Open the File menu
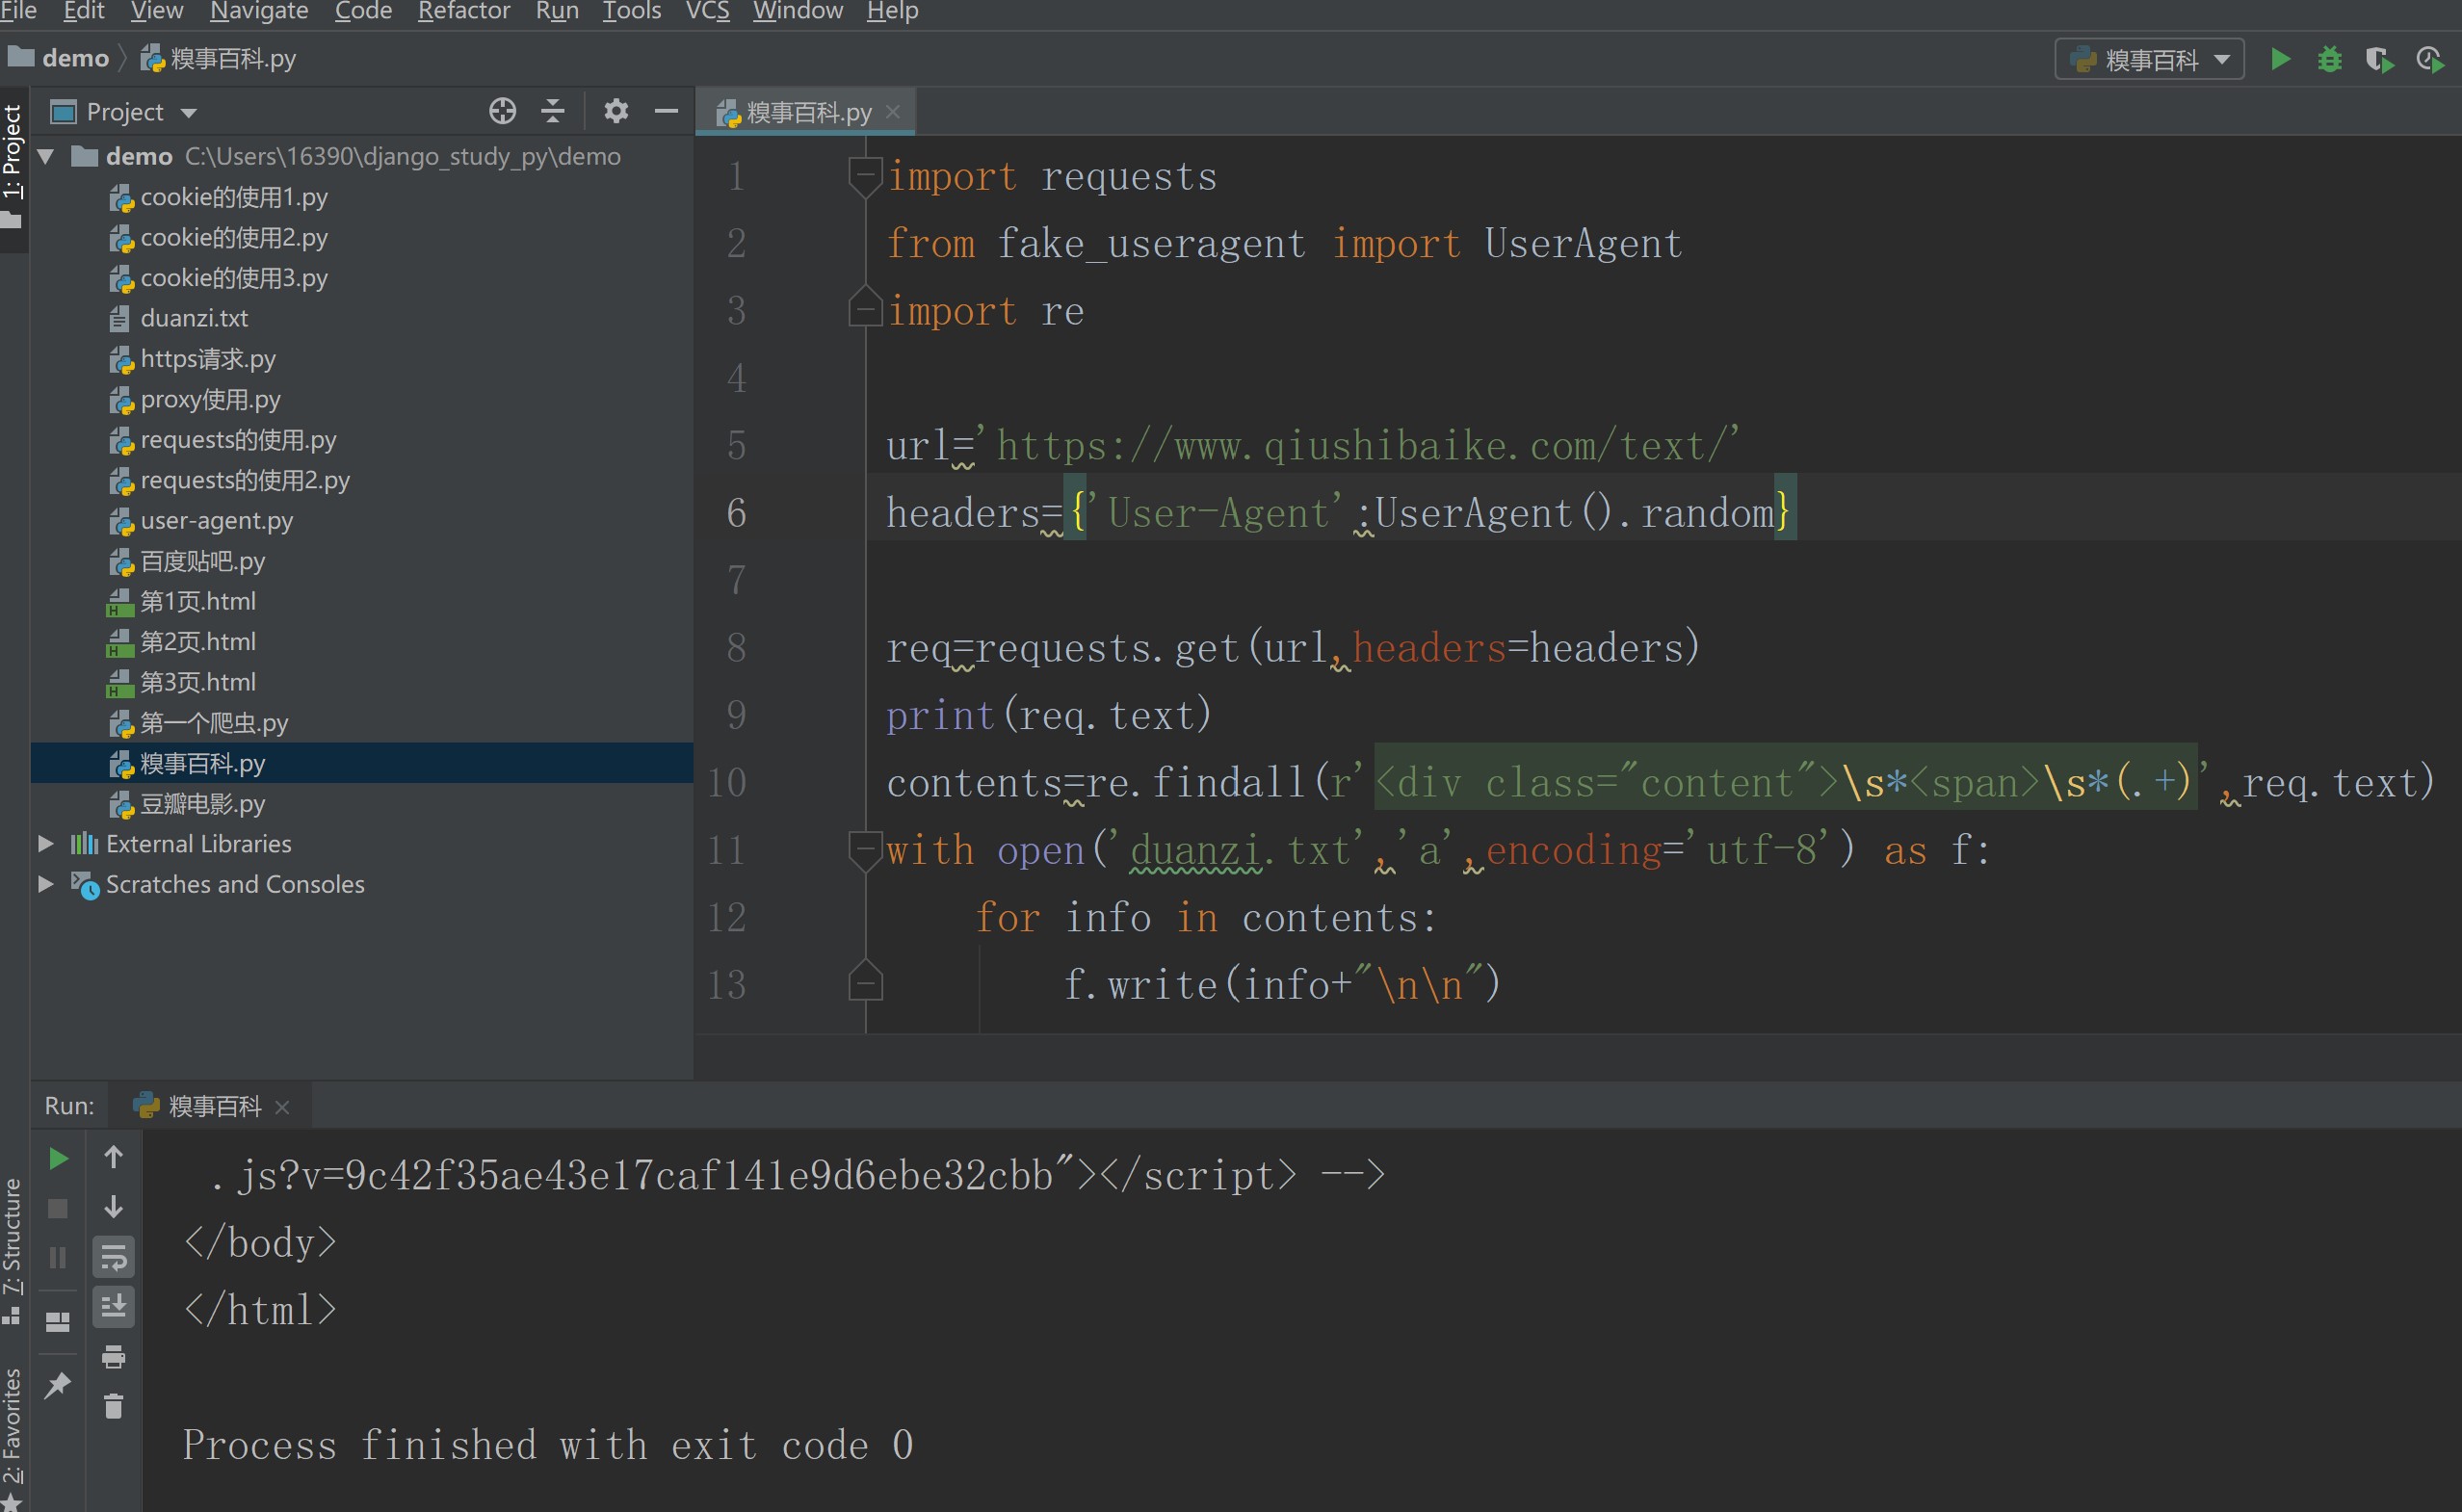This screenshot has height=1512, width=2462. [x=18, y=11]
